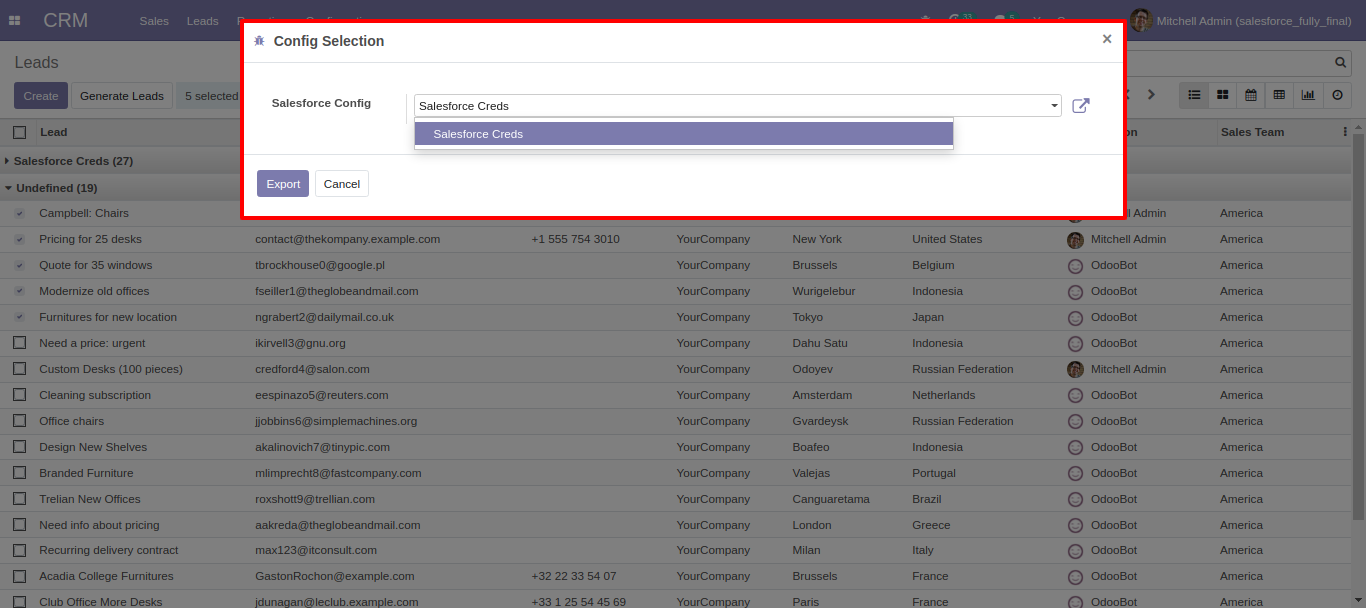Image resolution: width=1366 pixels, height=608 pixels.
Task: Sort by the Lead column header
Action: point(54,132)
